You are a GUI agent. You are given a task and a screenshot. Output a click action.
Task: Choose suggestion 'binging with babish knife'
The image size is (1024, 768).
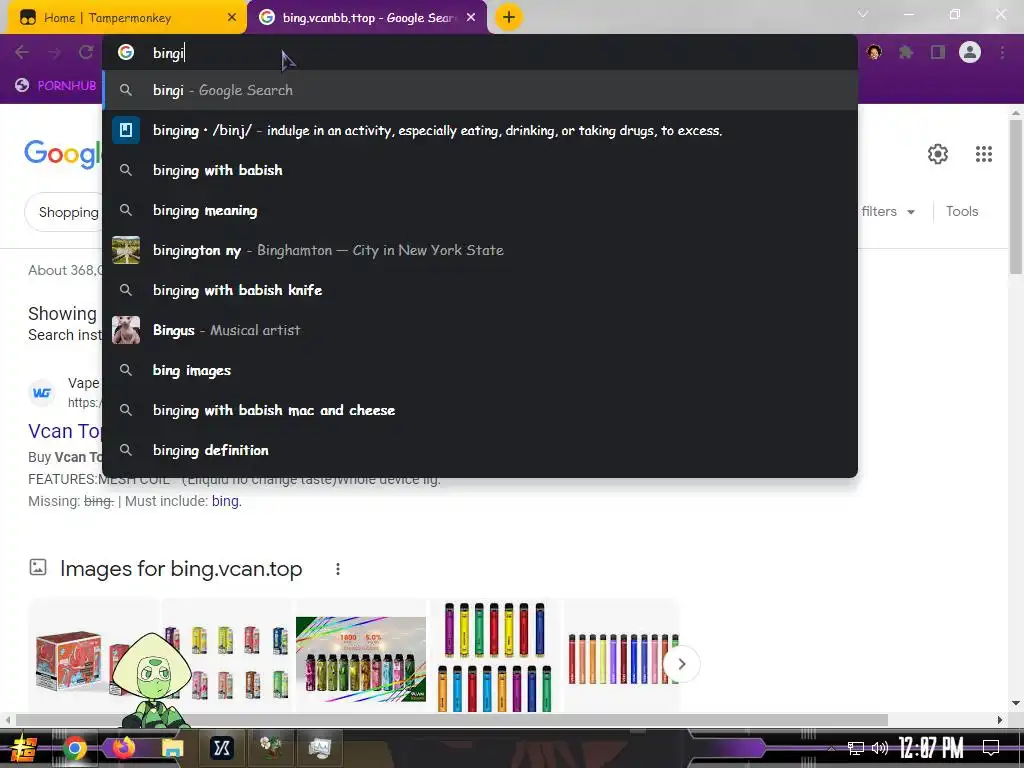tap(480, 290)
